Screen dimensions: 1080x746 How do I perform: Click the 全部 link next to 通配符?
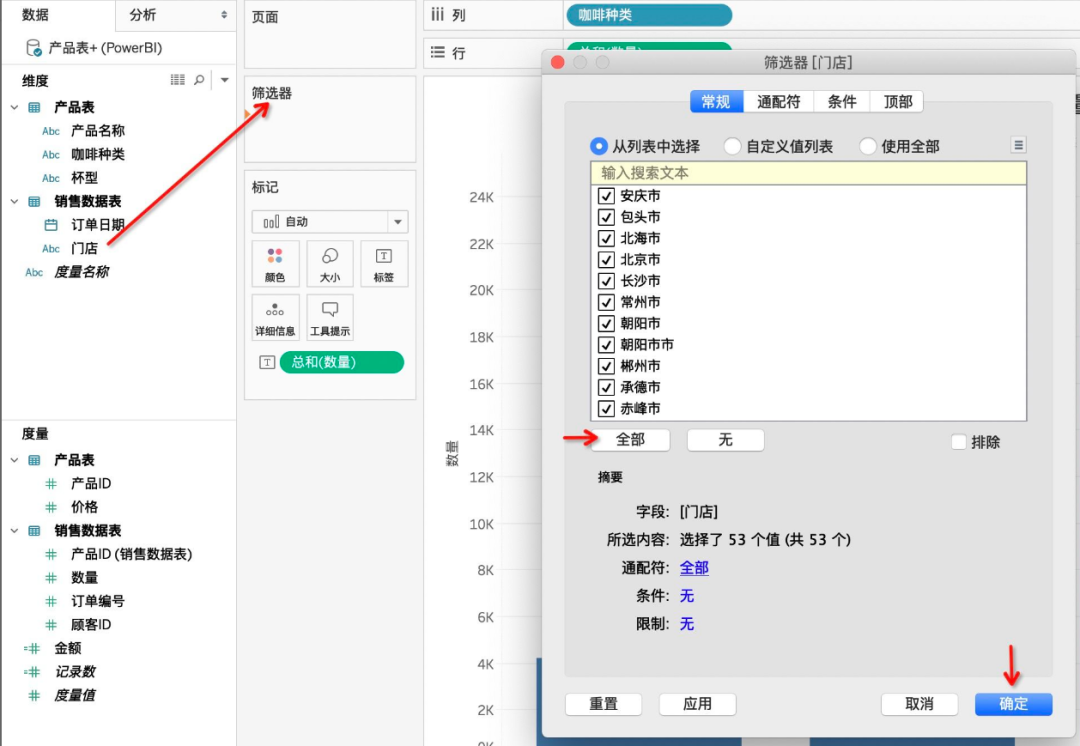[x=694, y=568]
